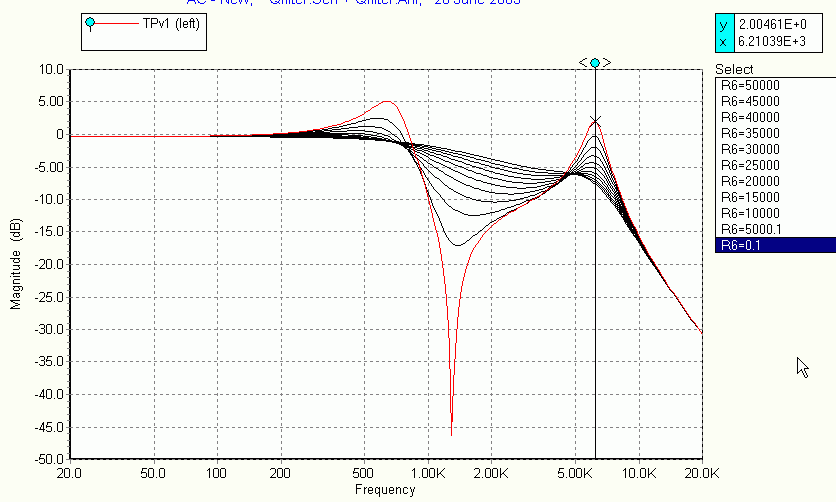836x502 pixels.
Task: Click the left arrow of the cursor handle
Action: (583, 63)
